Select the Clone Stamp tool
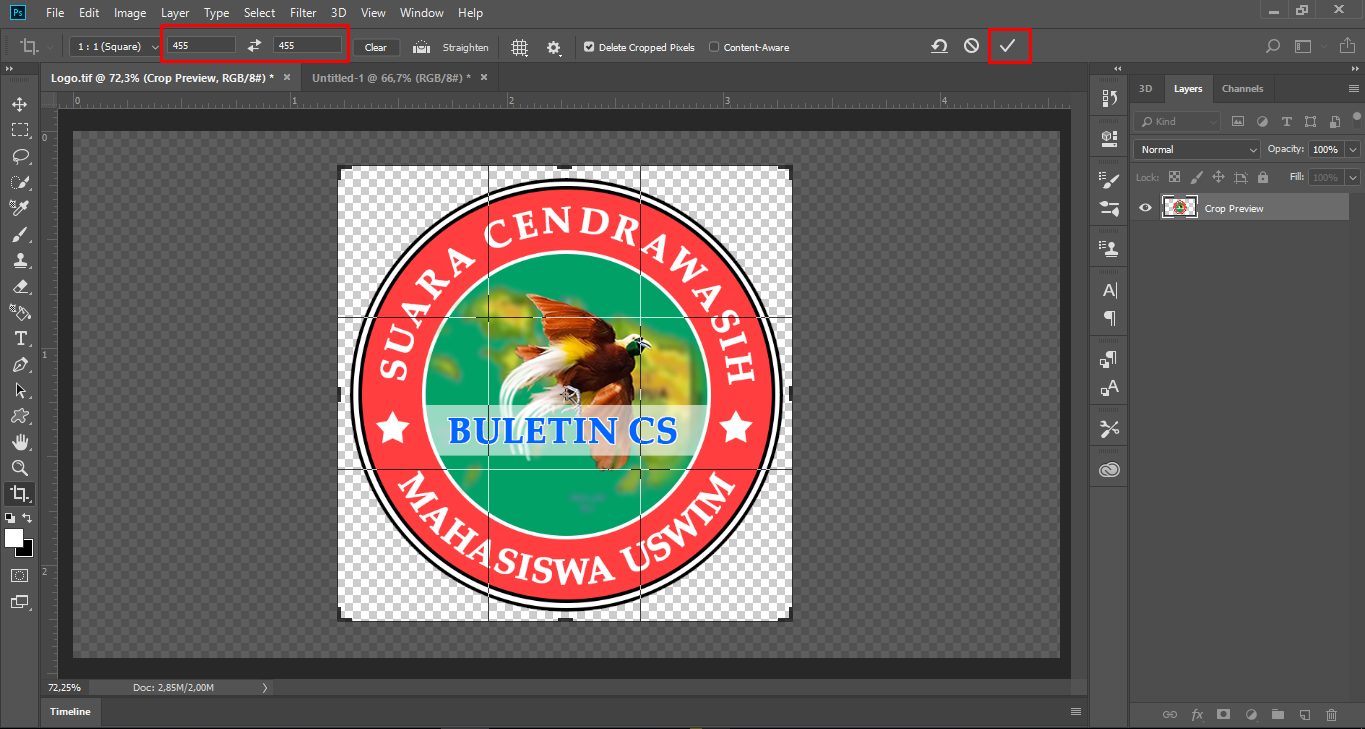 click(x=19, y=261)
